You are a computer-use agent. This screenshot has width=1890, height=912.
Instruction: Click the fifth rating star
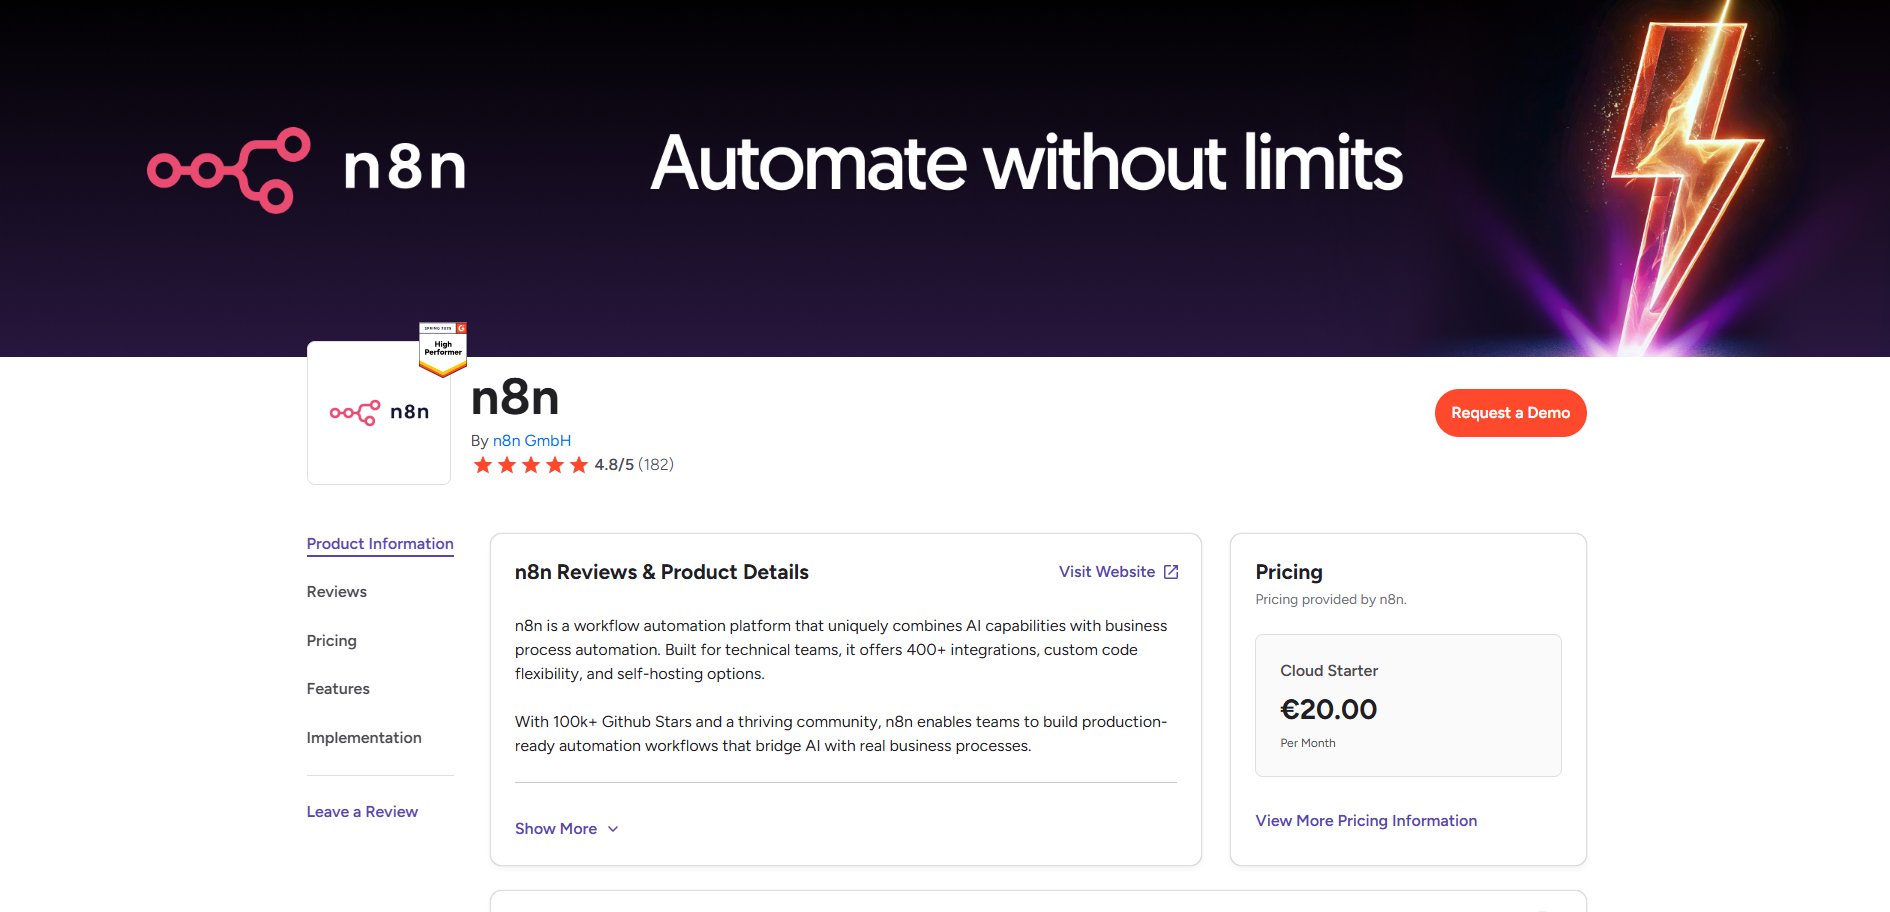(579, 465)
